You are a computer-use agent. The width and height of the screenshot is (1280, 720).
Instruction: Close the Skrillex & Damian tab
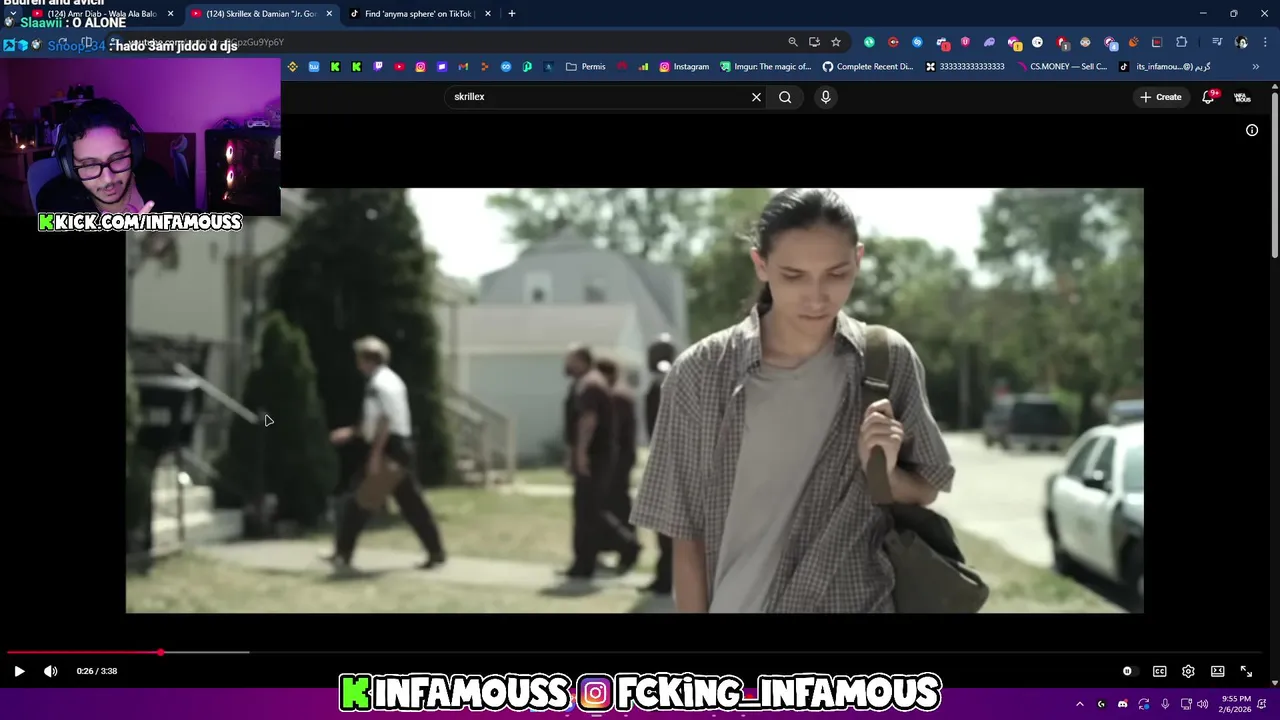click(x=329, y=14)
